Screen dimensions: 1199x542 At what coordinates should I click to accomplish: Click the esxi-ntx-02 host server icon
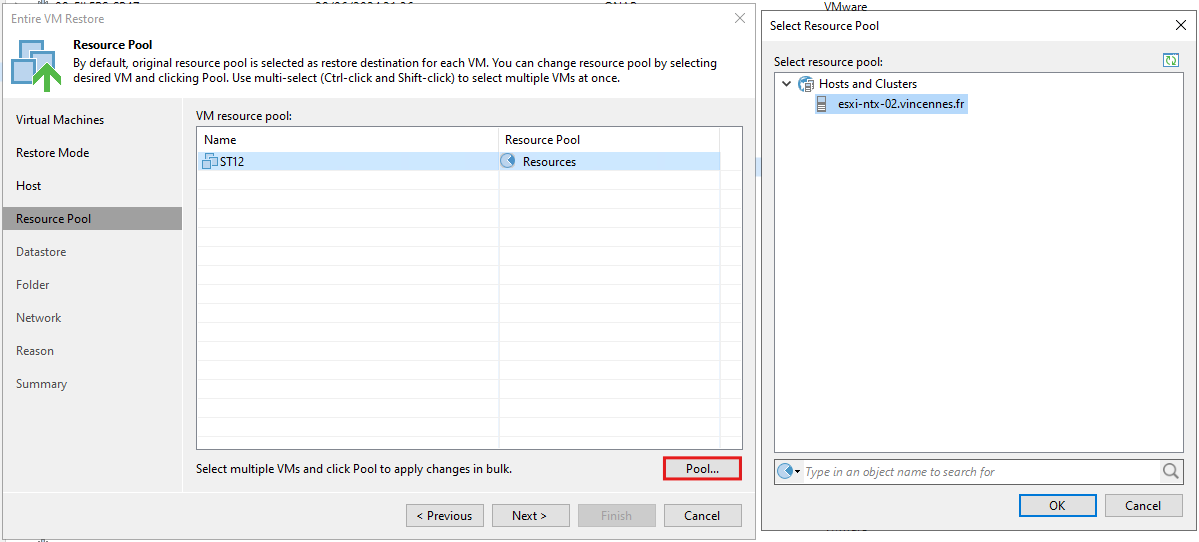pos(822,105)
